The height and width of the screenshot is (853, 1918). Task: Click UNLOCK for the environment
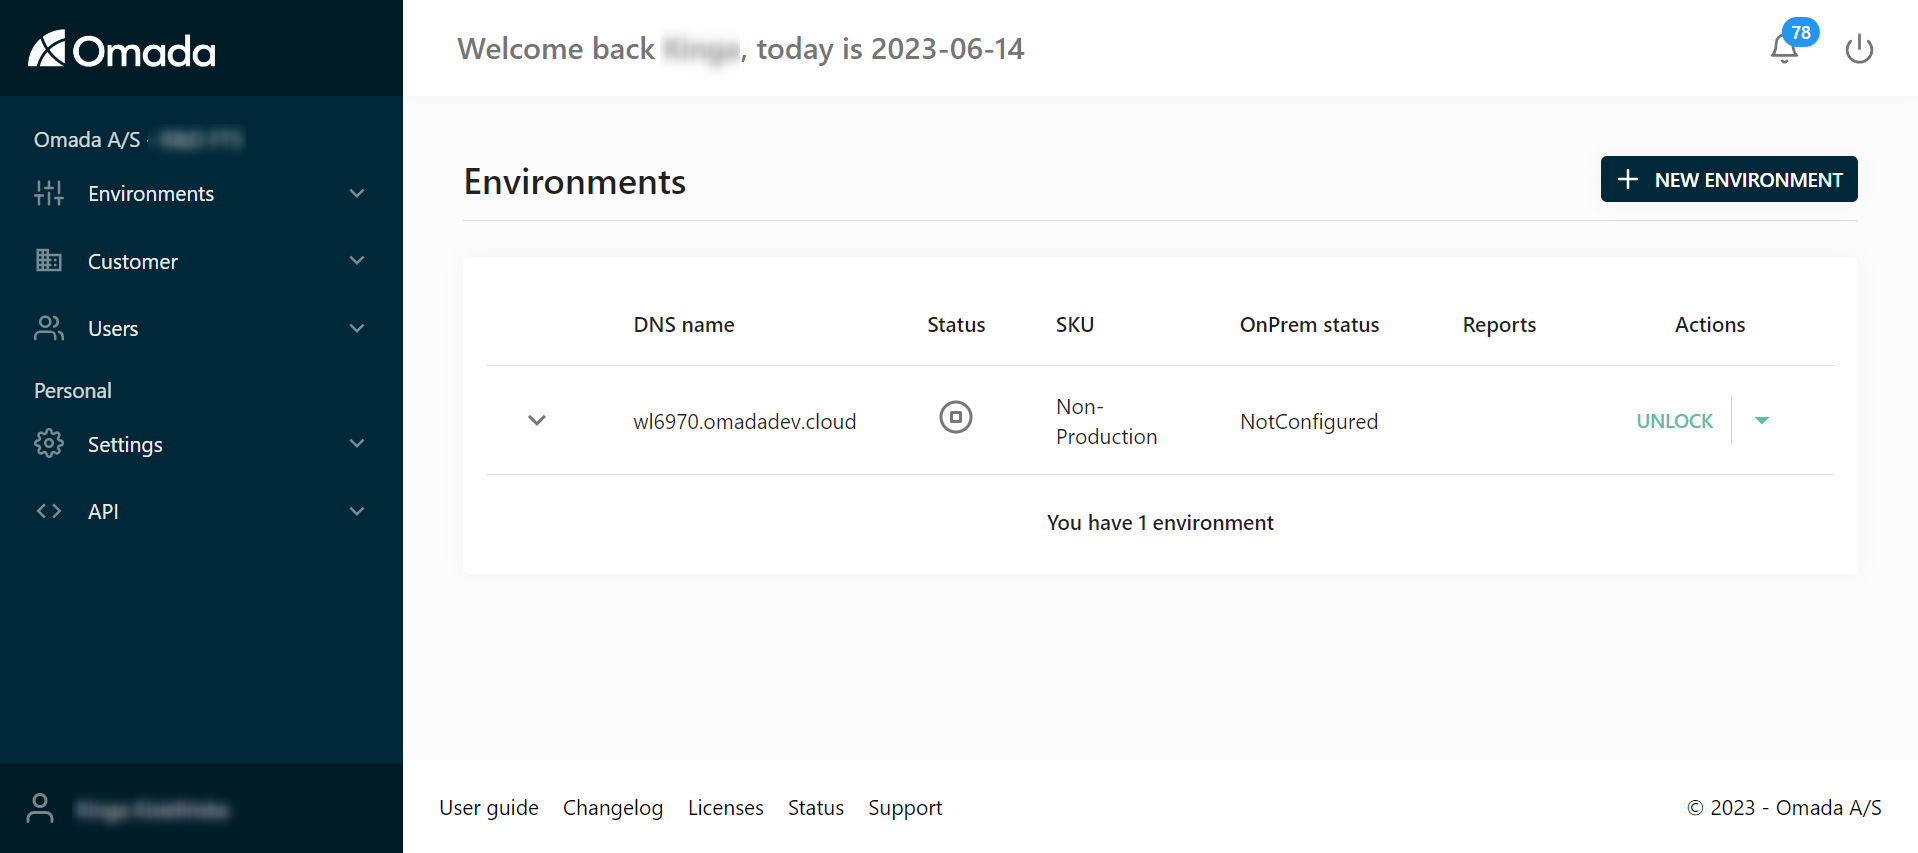[1674, 421]
